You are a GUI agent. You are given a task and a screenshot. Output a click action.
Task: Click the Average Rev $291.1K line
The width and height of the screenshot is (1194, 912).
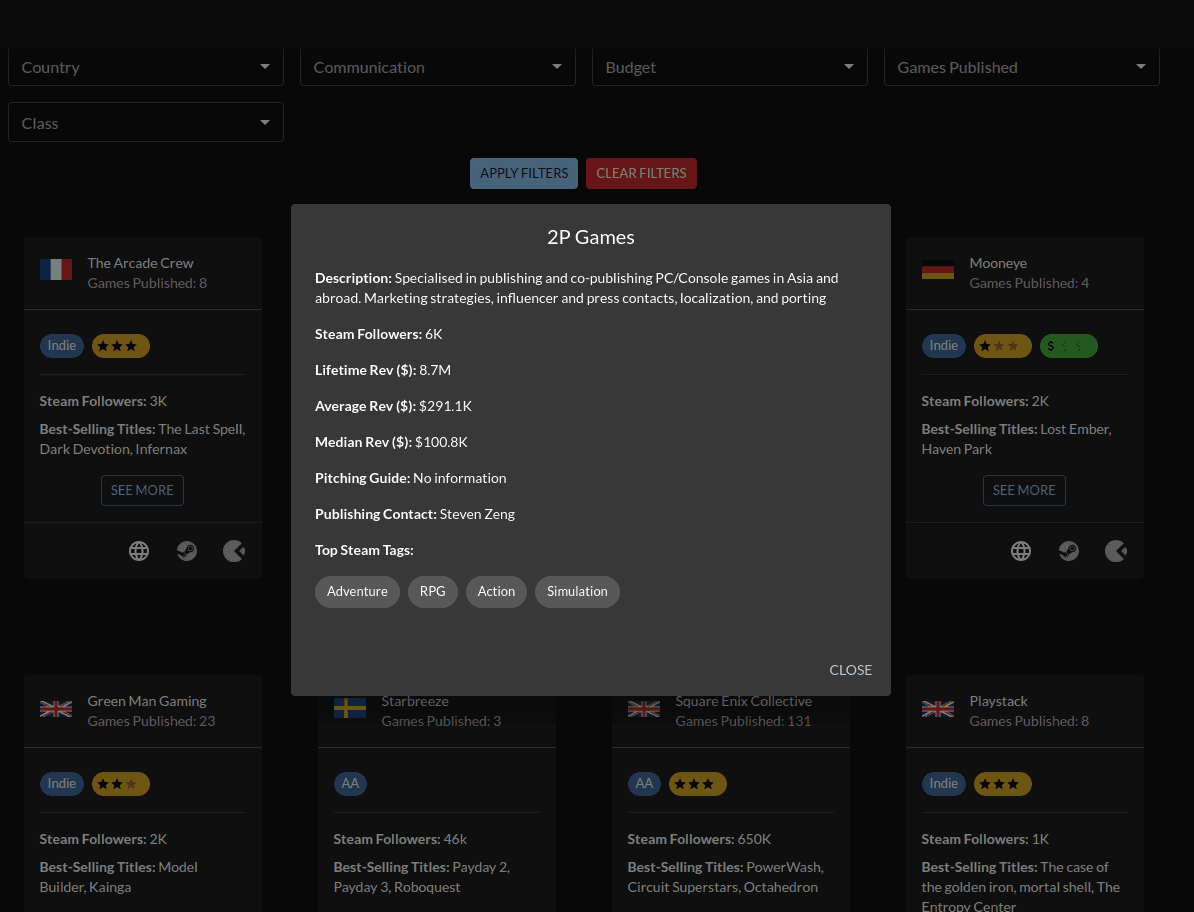coord(394,406)
